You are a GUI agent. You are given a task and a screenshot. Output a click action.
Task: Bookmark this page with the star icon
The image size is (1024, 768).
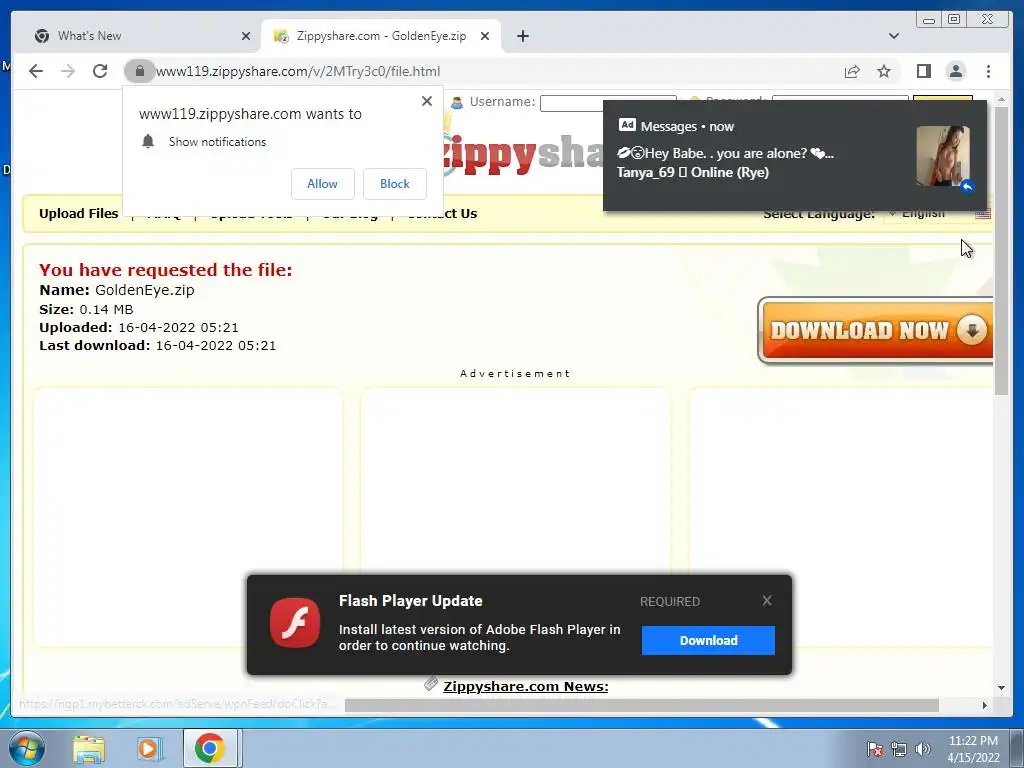[884, 71]
